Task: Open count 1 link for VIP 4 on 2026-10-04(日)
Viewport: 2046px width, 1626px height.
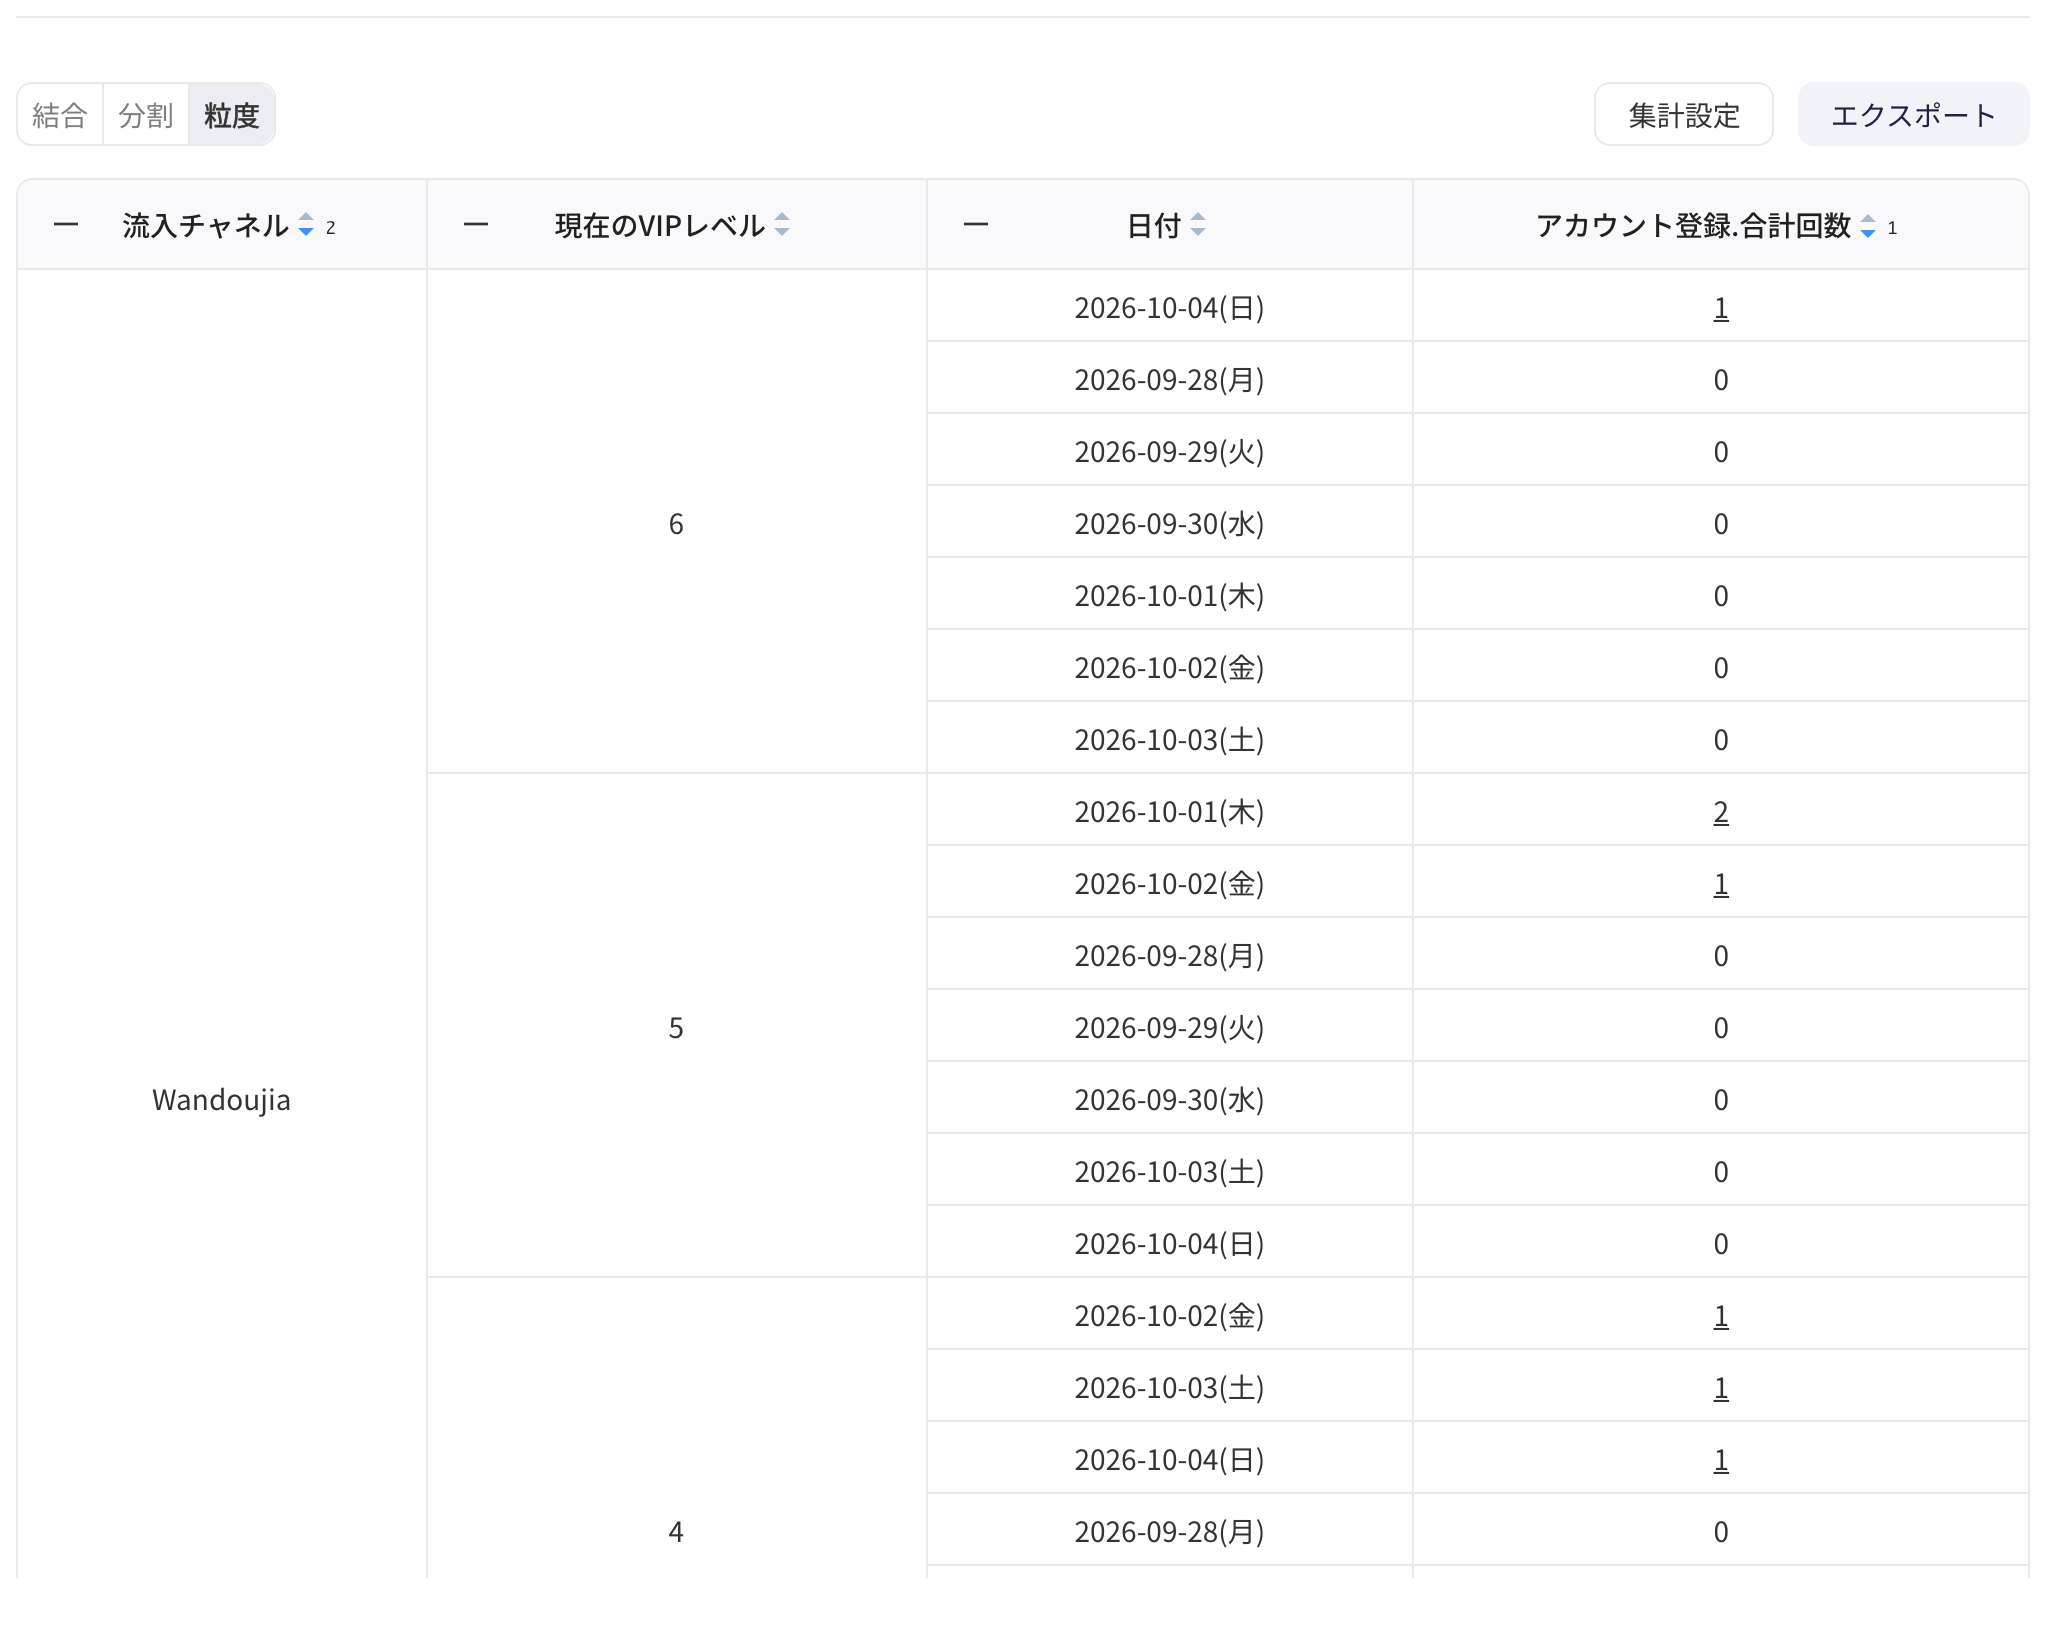Action: tap(1721, 1460)
